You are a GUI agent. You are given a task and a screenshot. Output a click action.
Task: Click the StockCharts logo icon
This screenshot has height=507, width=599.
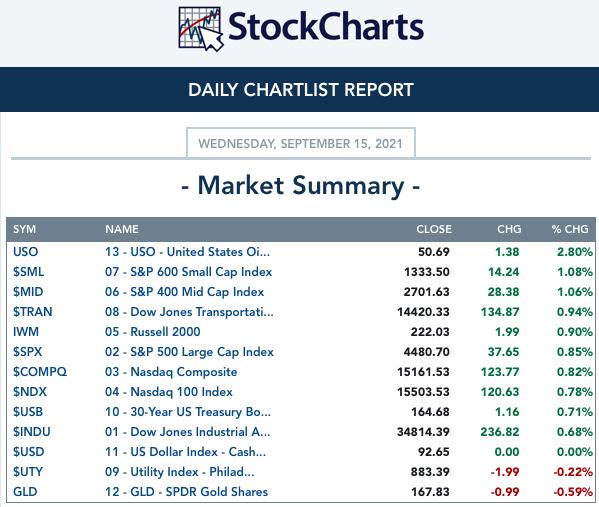(x=201, y=29)
